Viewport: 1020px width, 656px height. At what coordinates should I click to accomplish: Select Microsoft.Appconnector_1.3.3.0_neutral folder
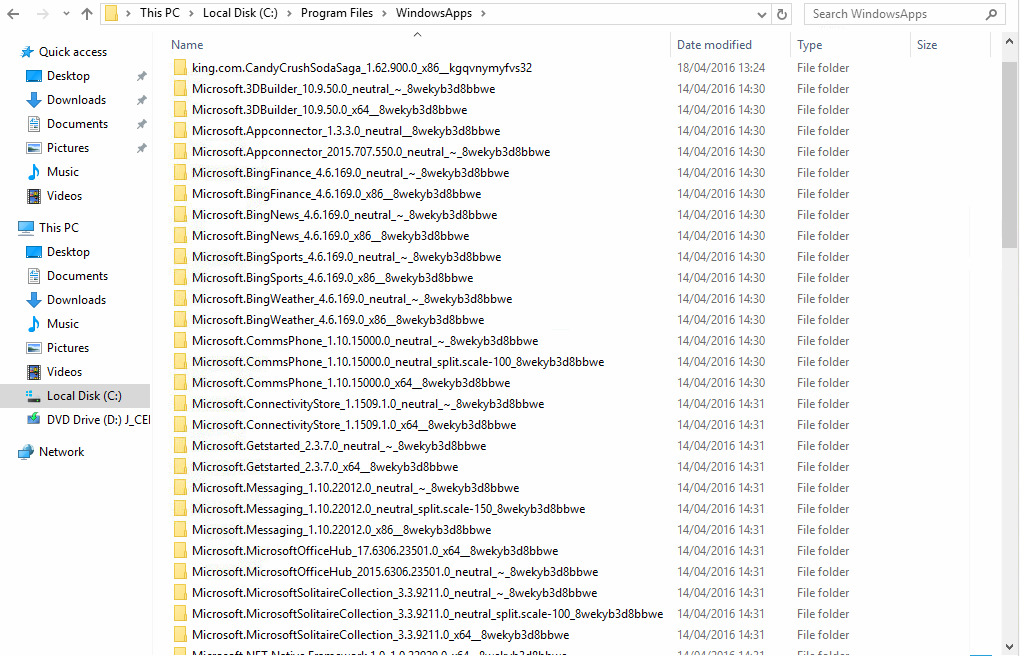click(x=346, y=131)
